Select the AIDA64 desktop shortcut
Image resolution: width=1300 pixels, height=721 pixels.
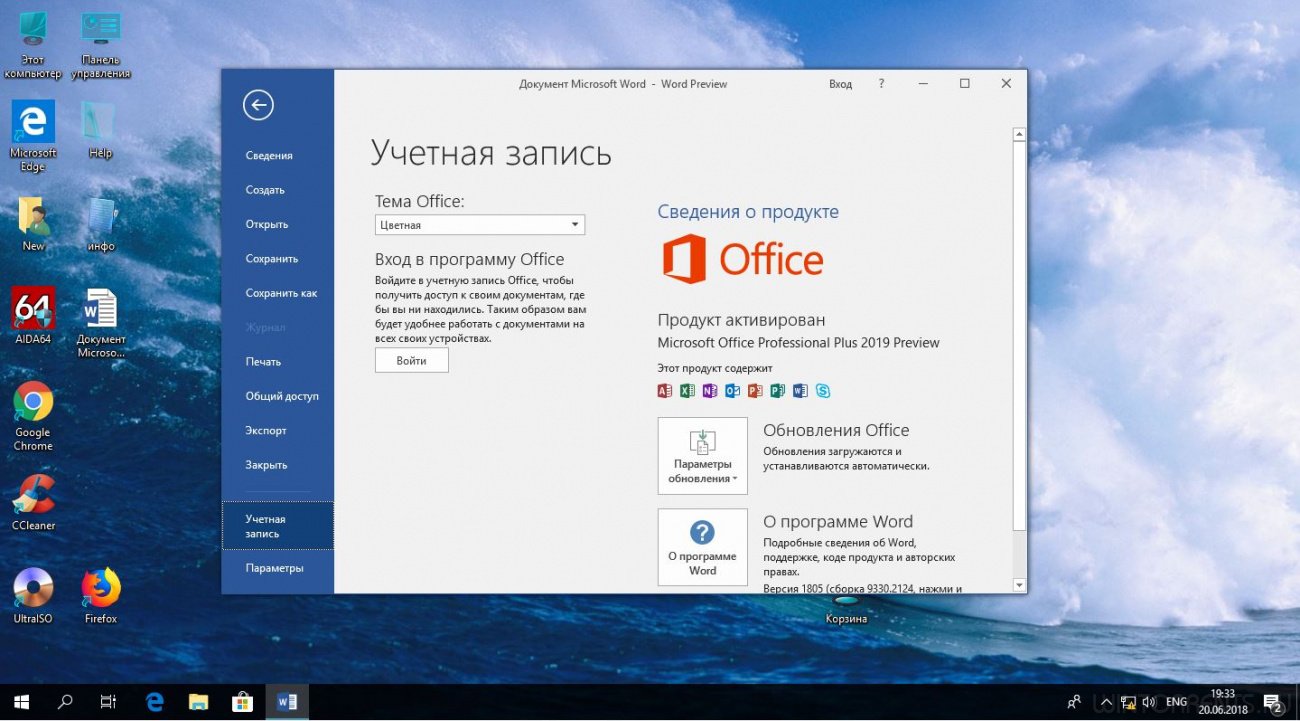(33, 316)
